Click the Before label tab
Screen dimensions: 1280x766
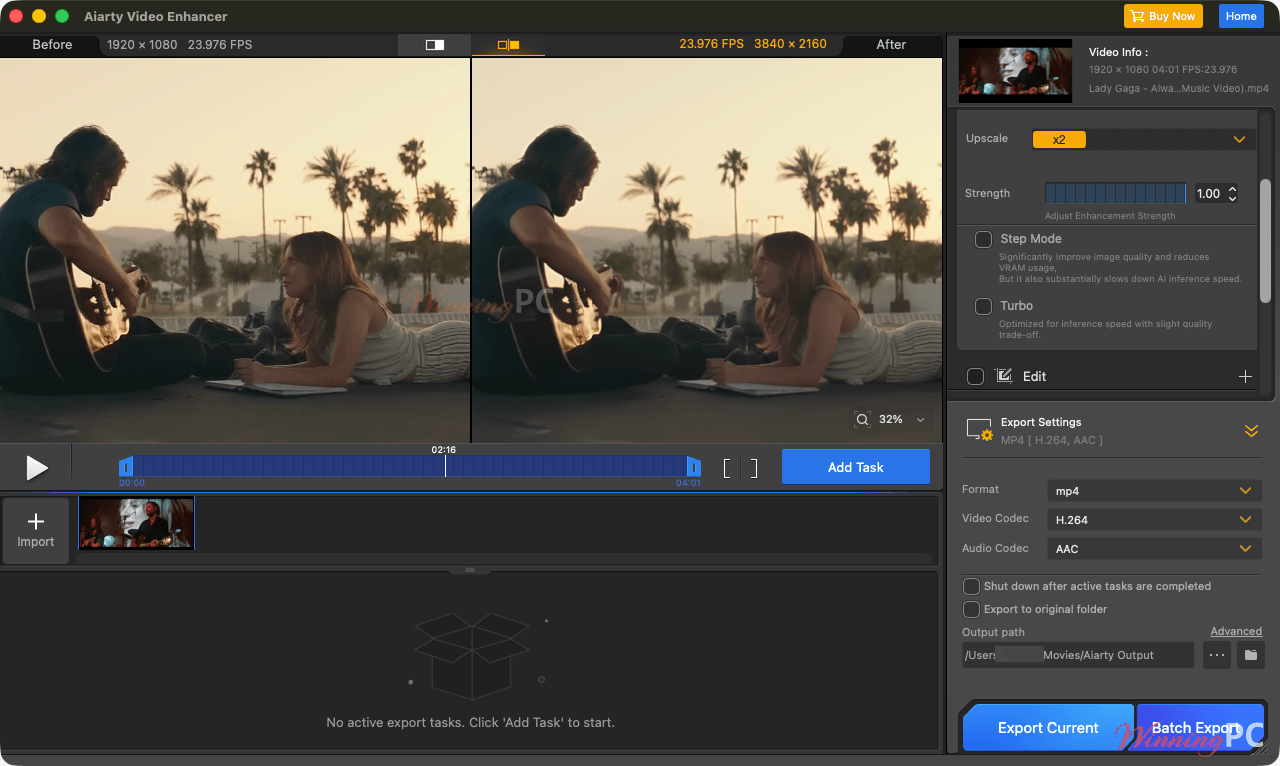coord(52,45)
